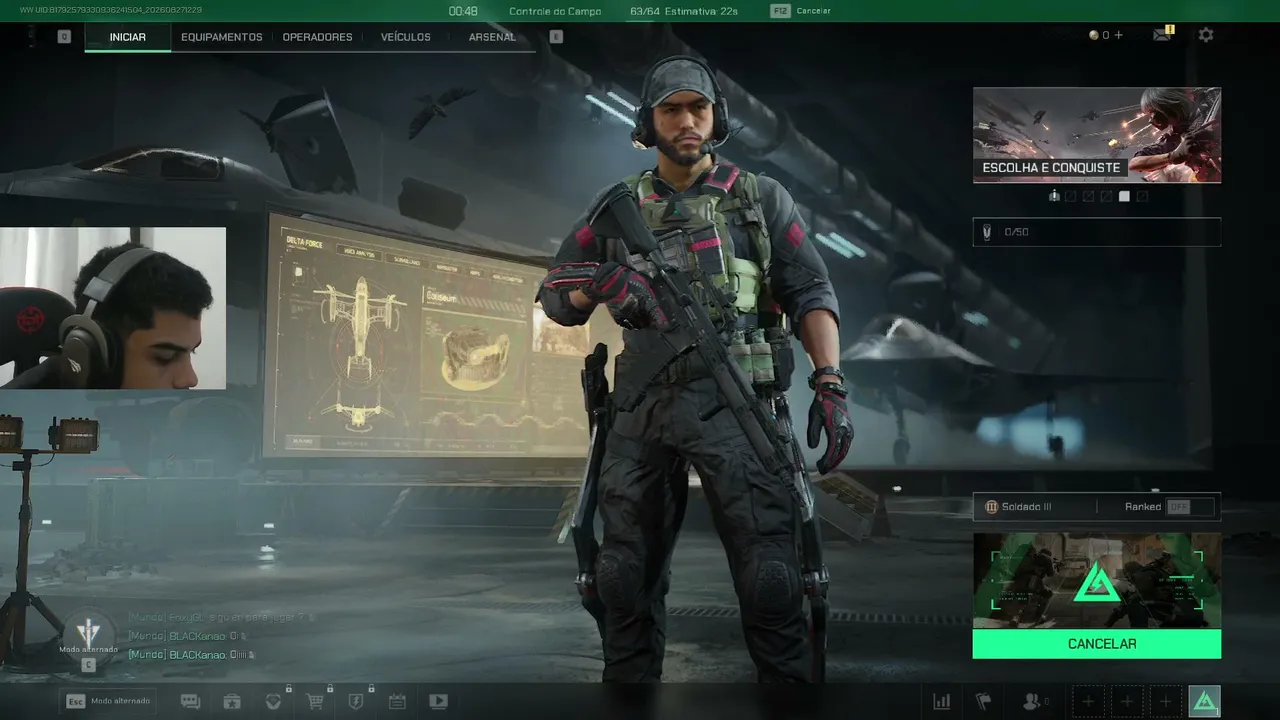Toggle the Ranked switch
The width and height of the screenshot is (1280, 720).
coord(1190,507)
